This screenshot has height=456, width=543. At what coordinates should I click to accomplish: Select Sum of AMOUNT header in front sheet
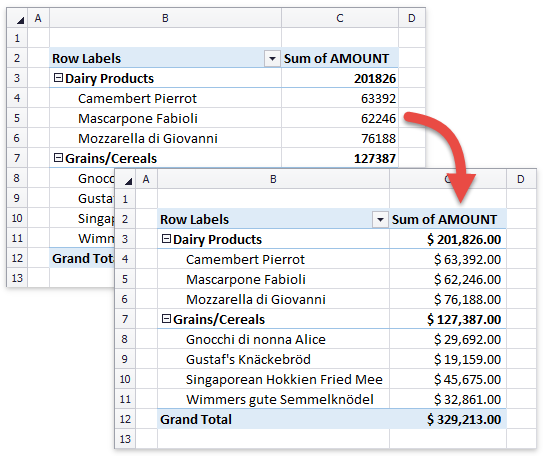448,219
